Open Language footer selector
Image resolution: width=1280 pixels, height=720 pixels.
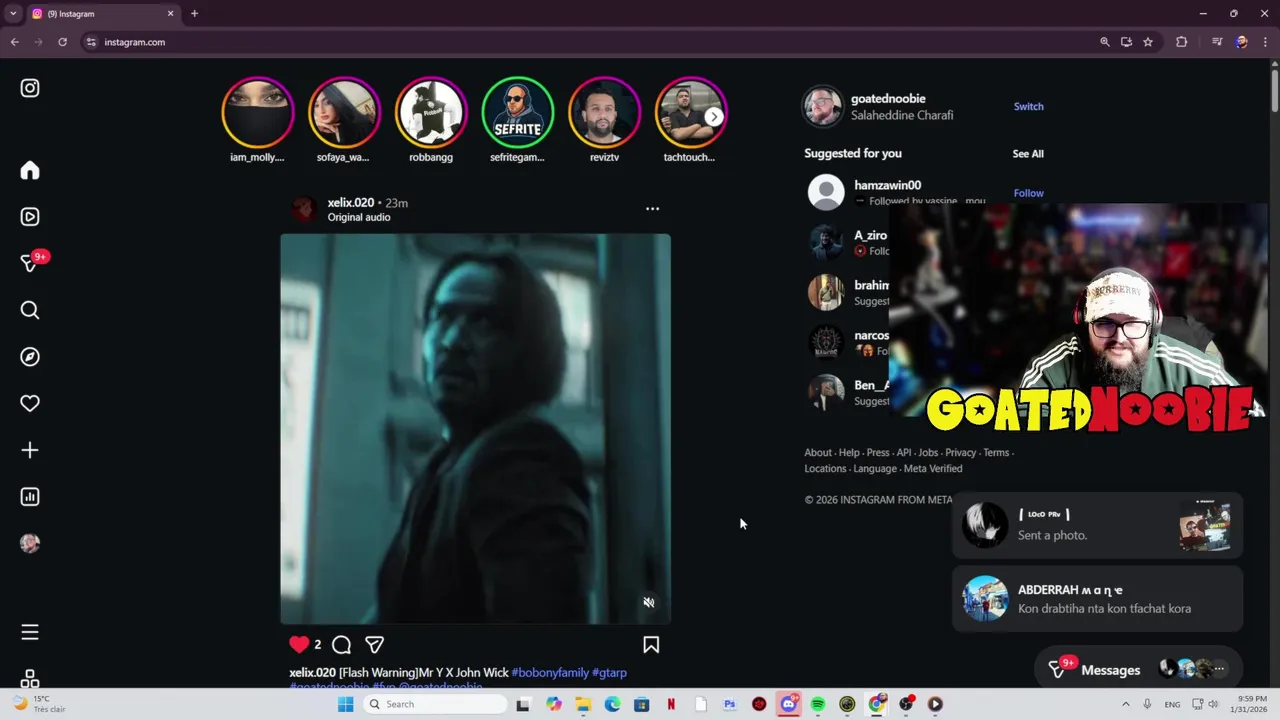click(875, 468)
